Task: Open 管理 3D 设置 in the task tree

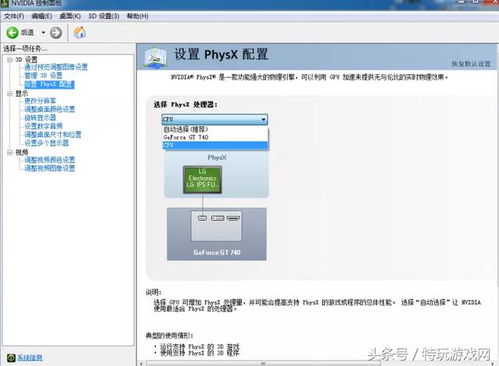Action: coord(43,76)
